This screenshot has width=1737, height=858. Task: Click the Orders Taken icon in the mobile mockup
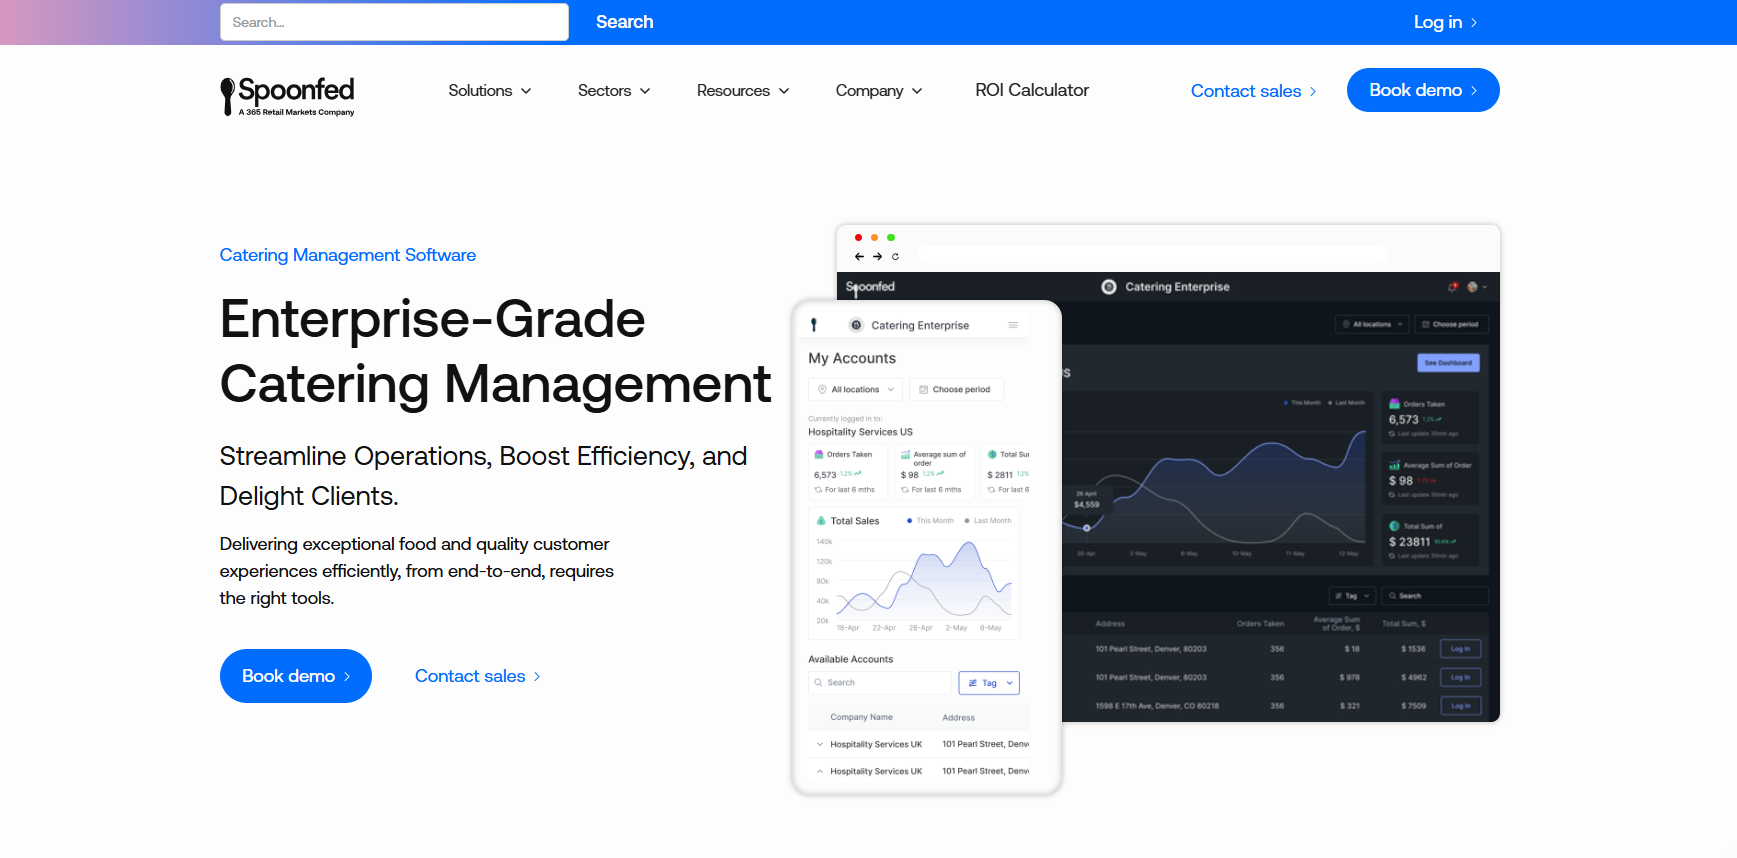[819, 454]
